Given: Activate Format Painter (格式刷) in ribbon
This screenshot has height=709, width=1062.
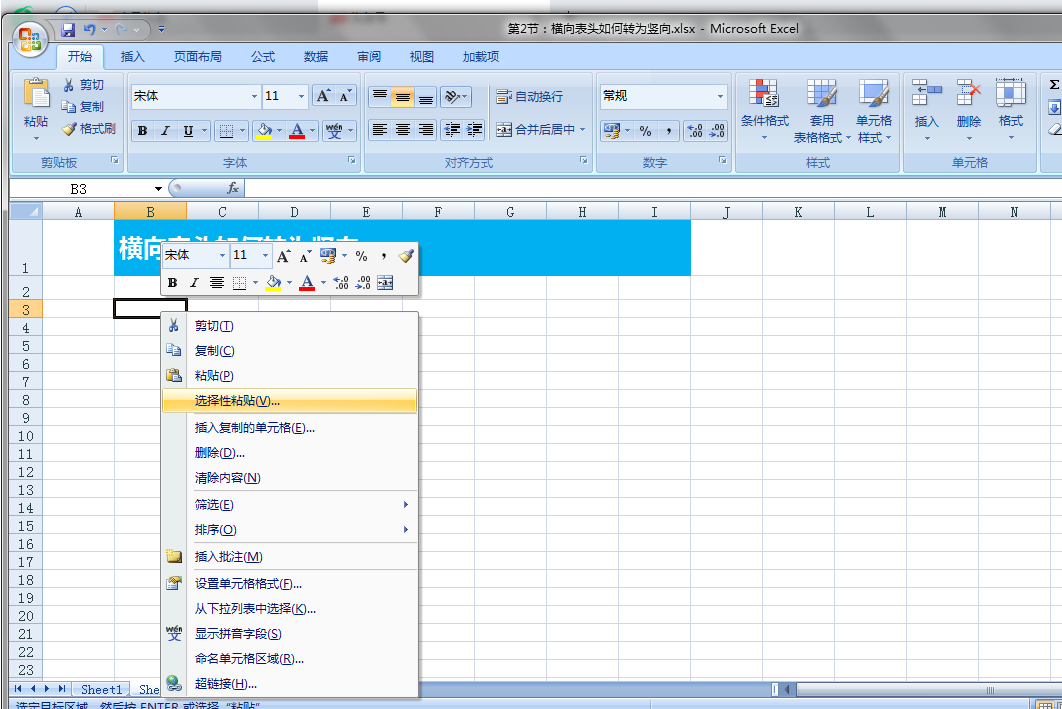Looking at the screenshot, I should 89,128.
